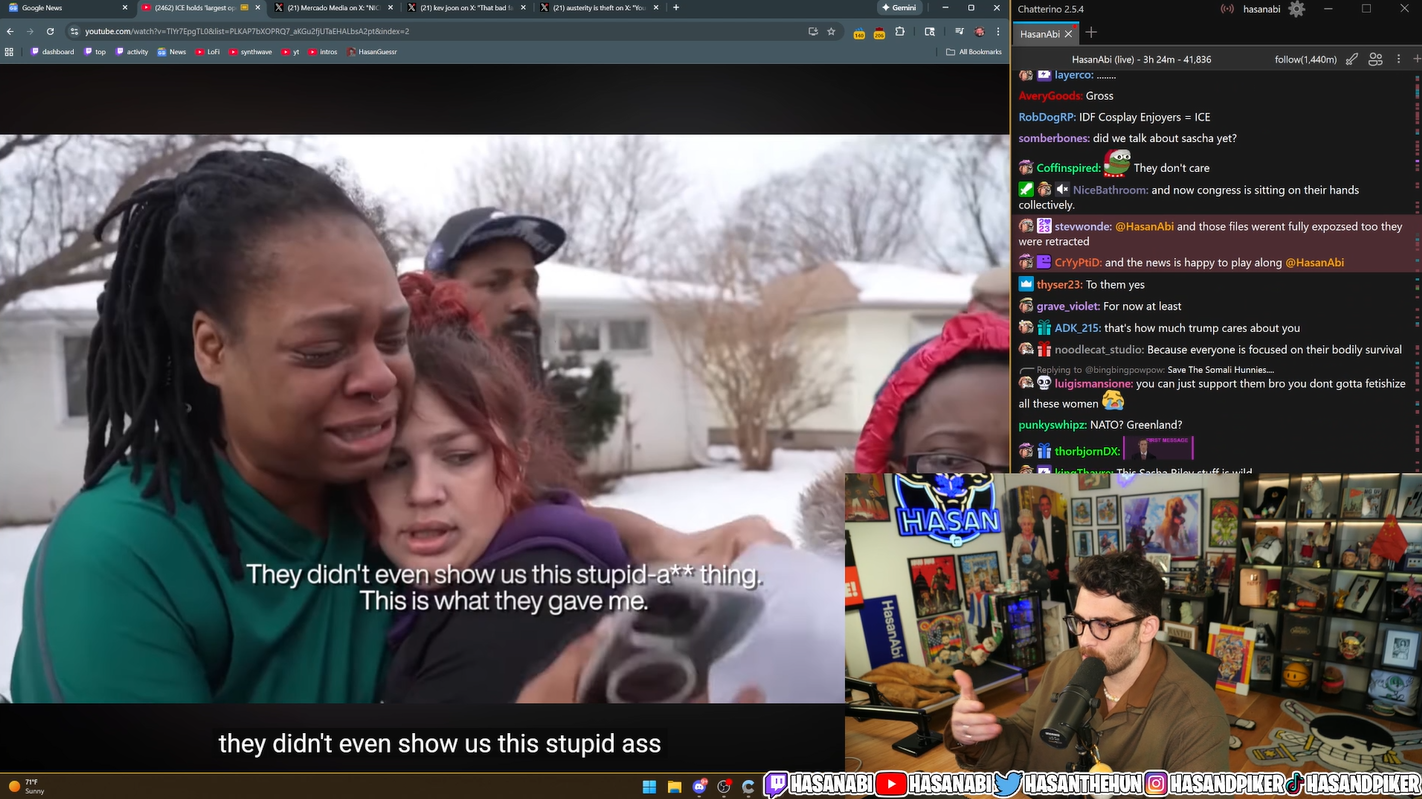Click username punkywhipz in chat

pyautogui.click(x=1052, y=425)
